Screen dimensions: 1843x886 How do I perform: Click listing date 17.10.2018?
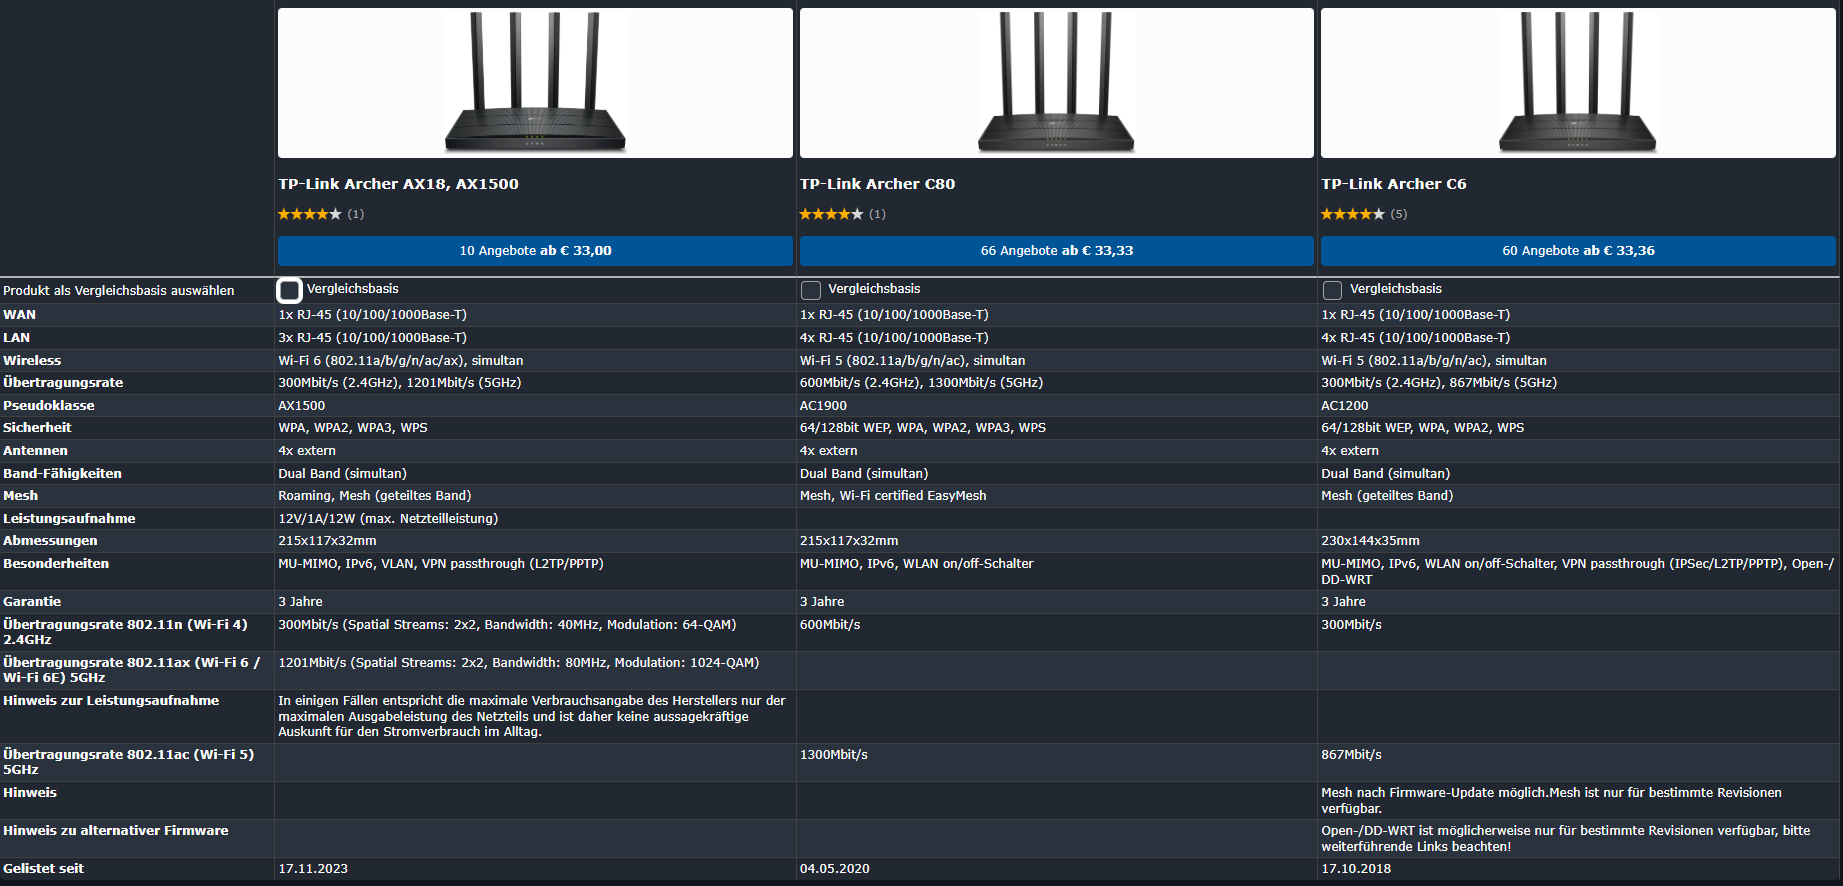[1356, 869]
